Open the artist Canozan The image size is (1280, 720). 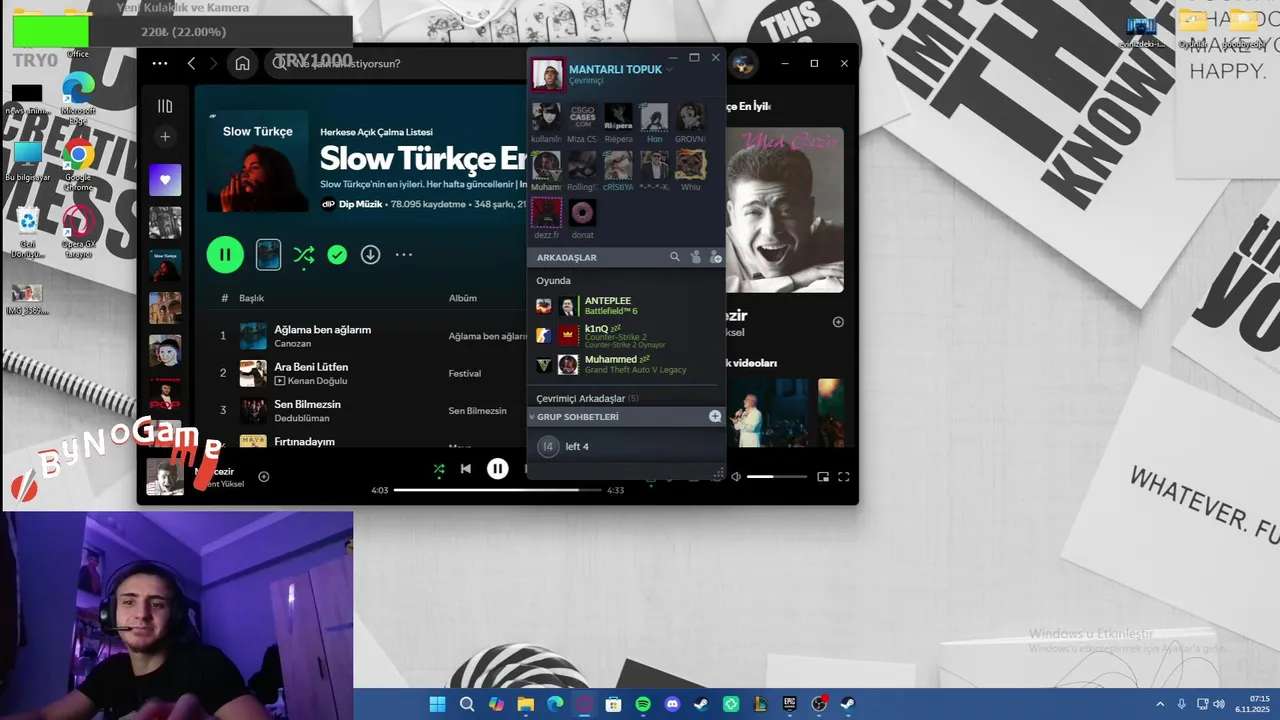295,344
